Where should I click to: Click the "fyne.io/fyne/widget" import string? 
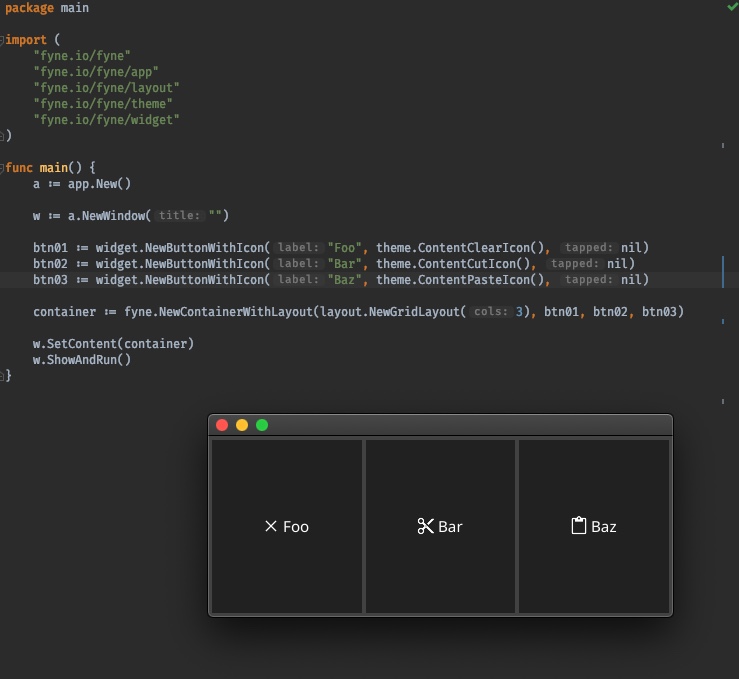[x=106, y=120]
